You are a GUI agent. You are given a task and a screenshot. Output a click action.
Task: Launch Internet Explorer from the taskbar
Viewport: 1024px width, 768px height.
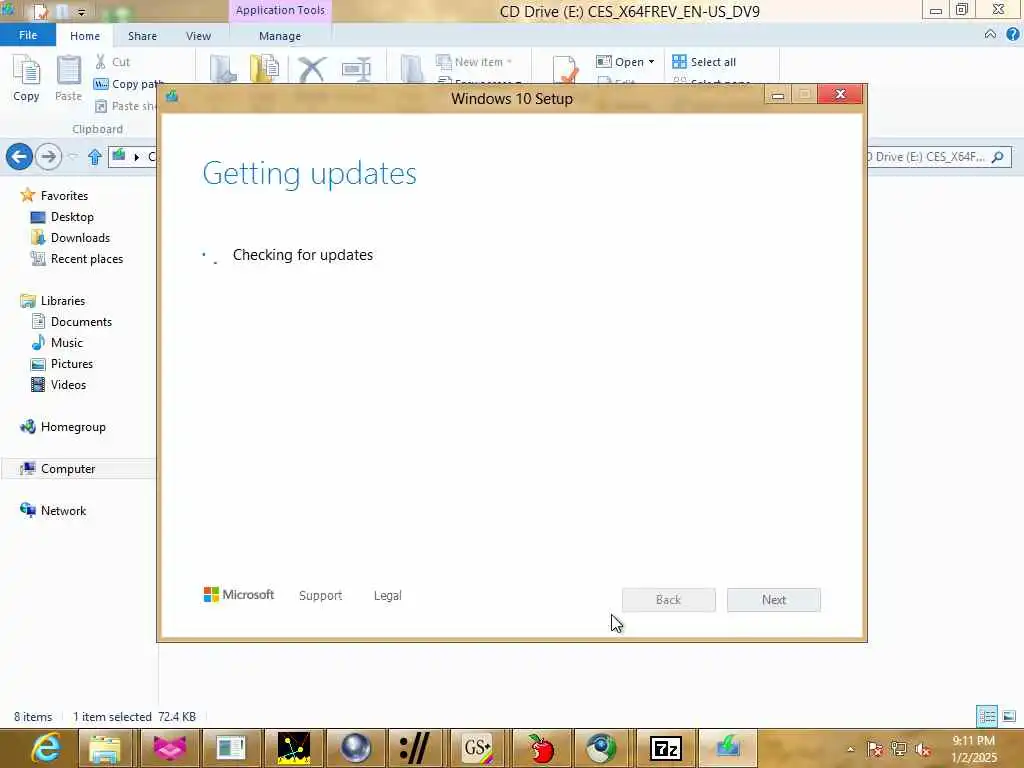pyautogui.click(x=46, y=748)
